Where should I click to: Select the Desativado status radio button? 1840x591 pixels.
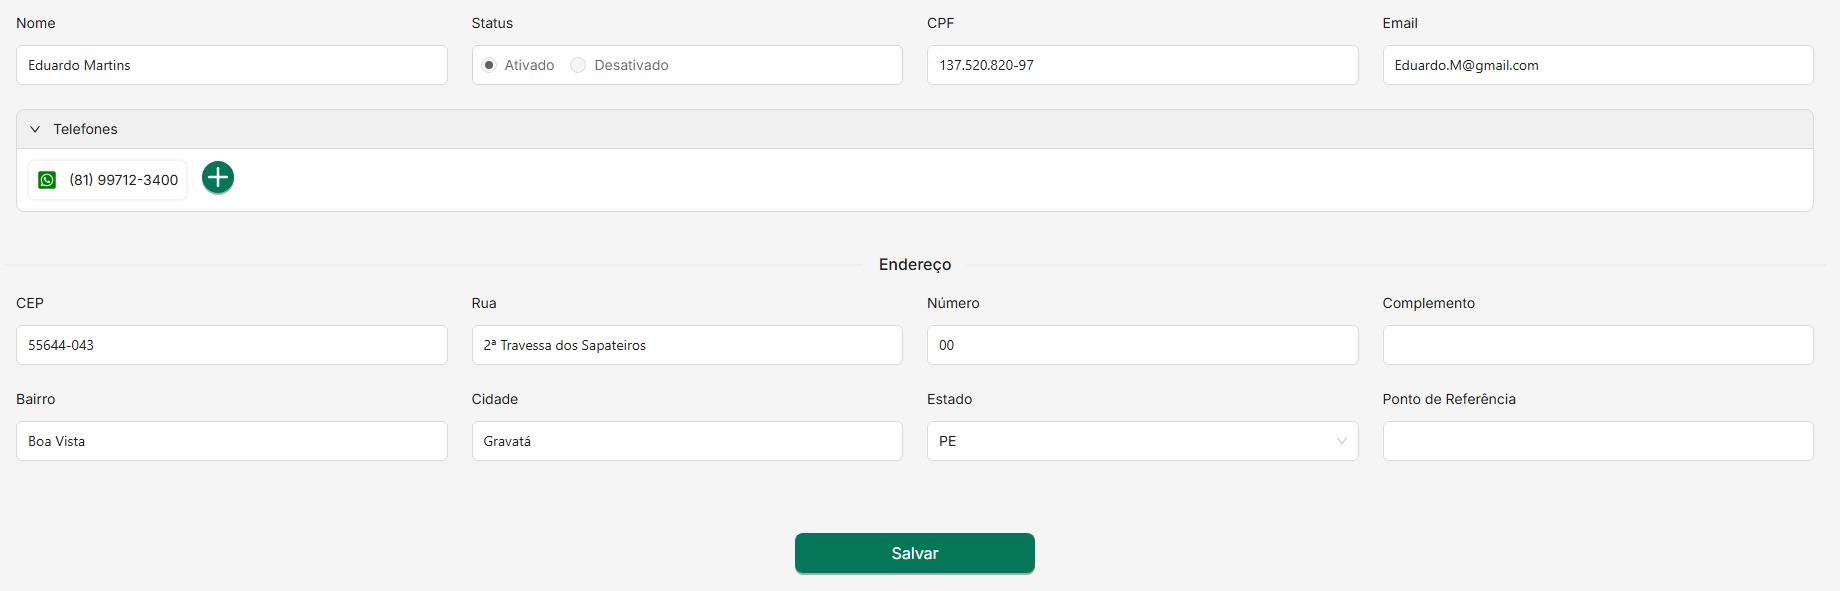578,65
